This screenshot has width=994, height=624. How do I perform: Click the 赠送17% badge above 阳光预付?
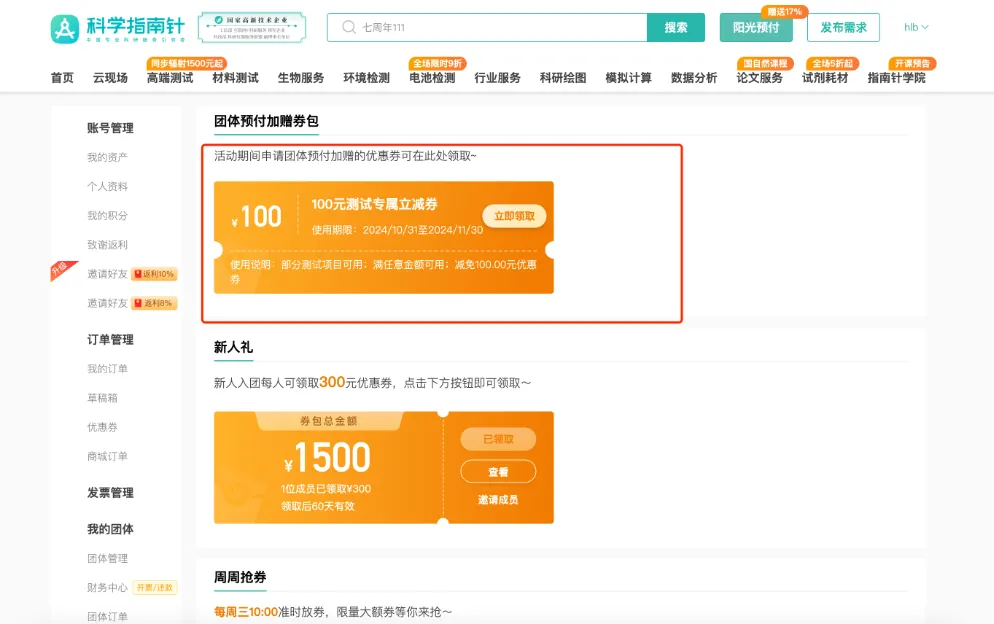click(x=784, y=12)
